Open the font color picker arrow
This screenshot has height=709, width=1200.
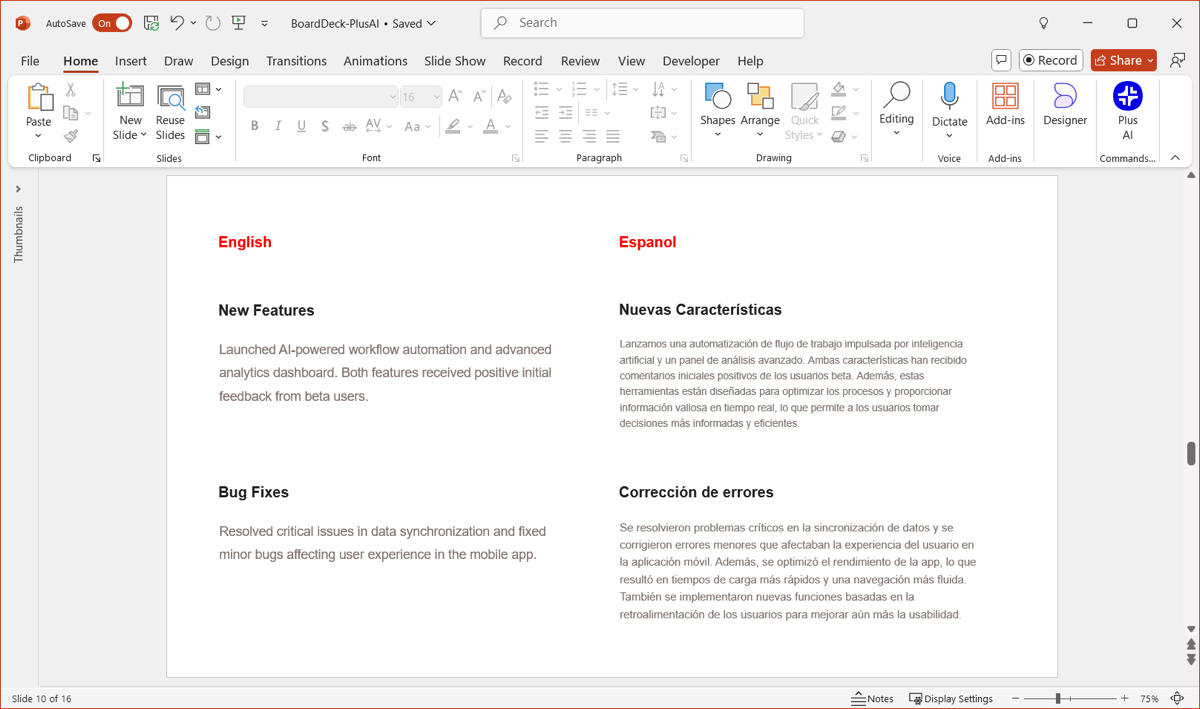[508, 126]
